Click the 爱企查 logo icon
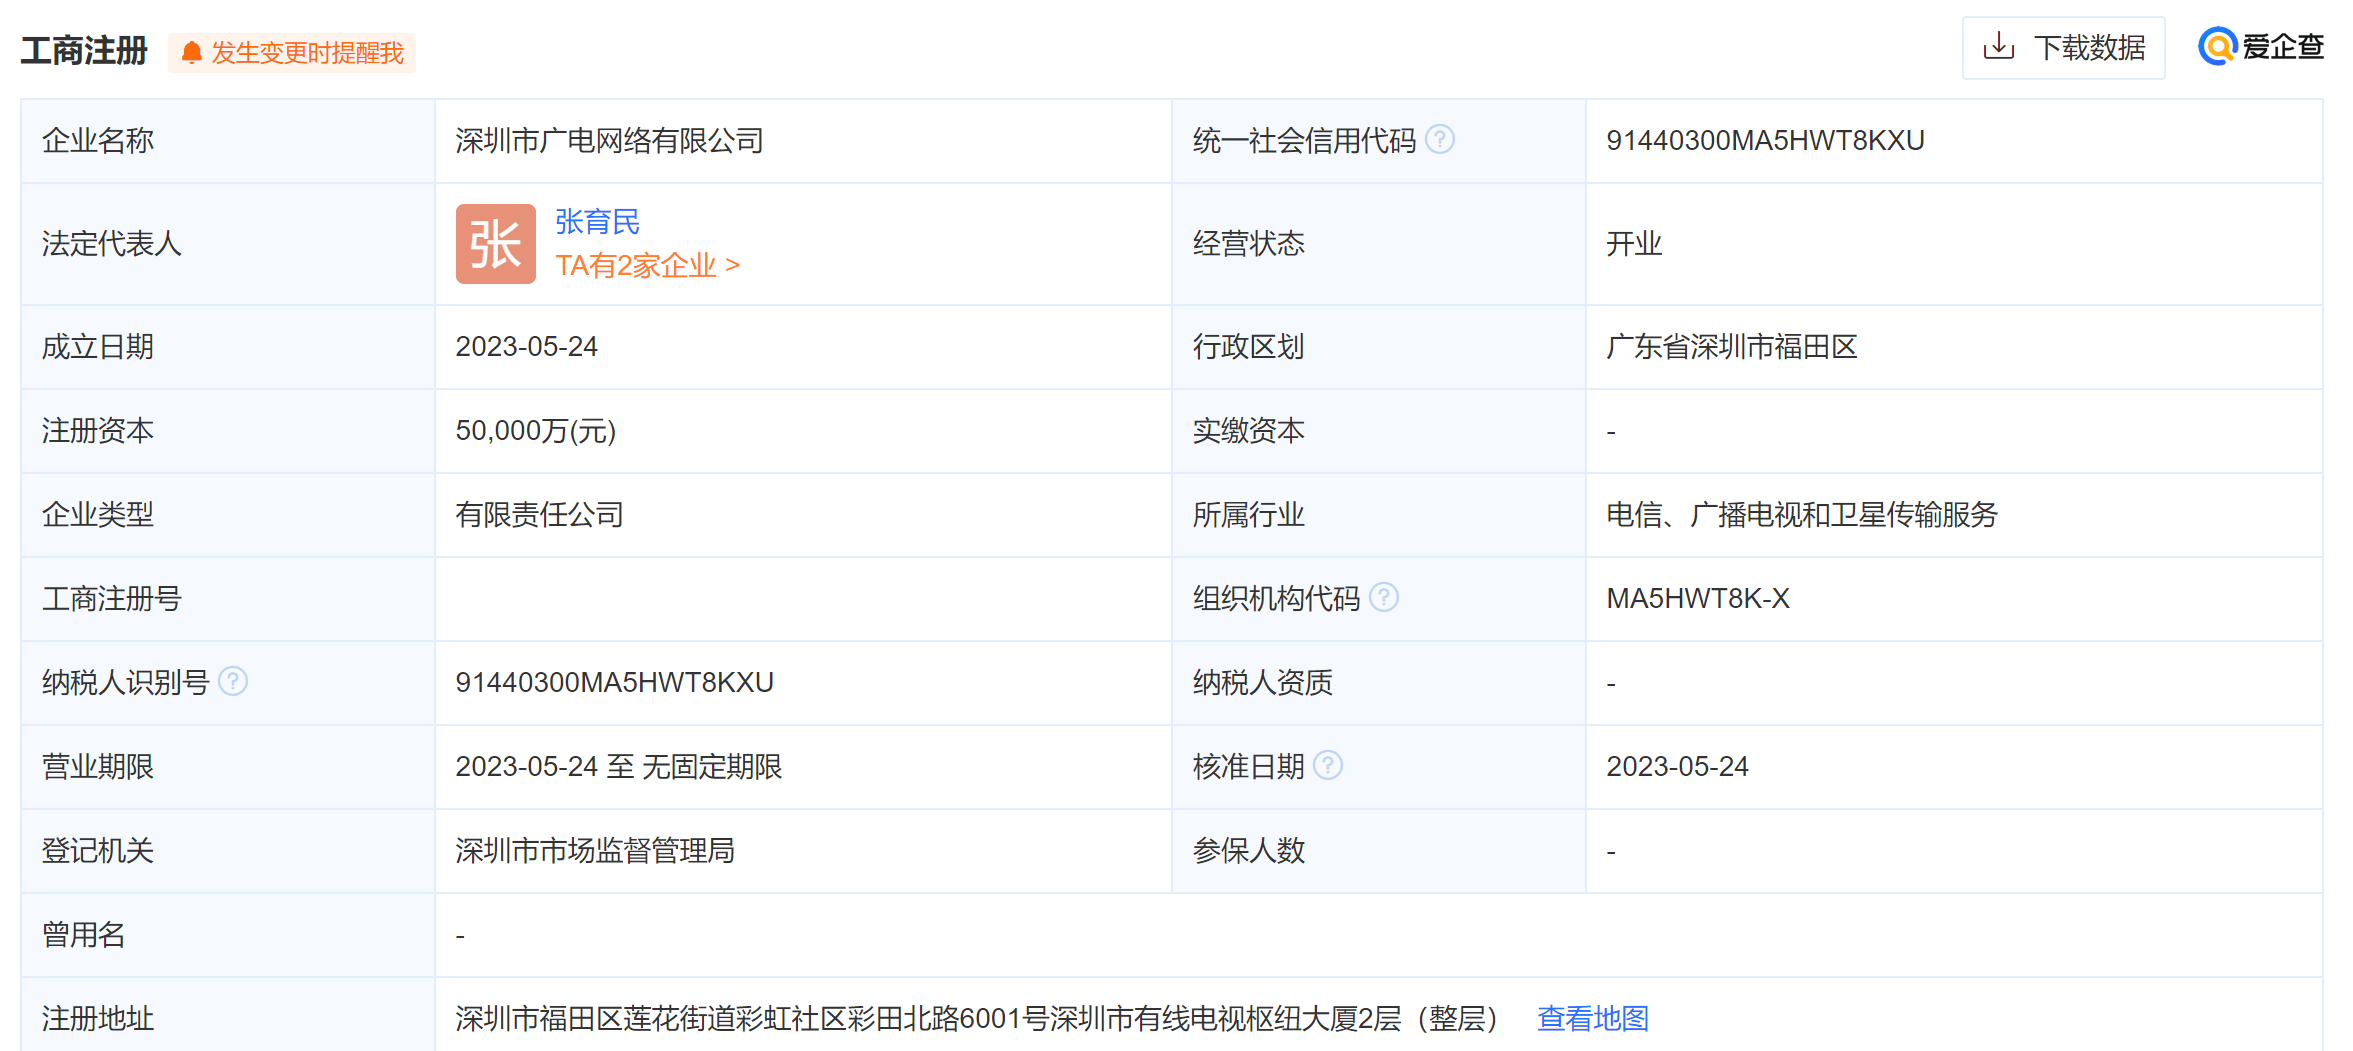The width and height of the screenshot is (2353, 1051). [x=2217, y=46]
